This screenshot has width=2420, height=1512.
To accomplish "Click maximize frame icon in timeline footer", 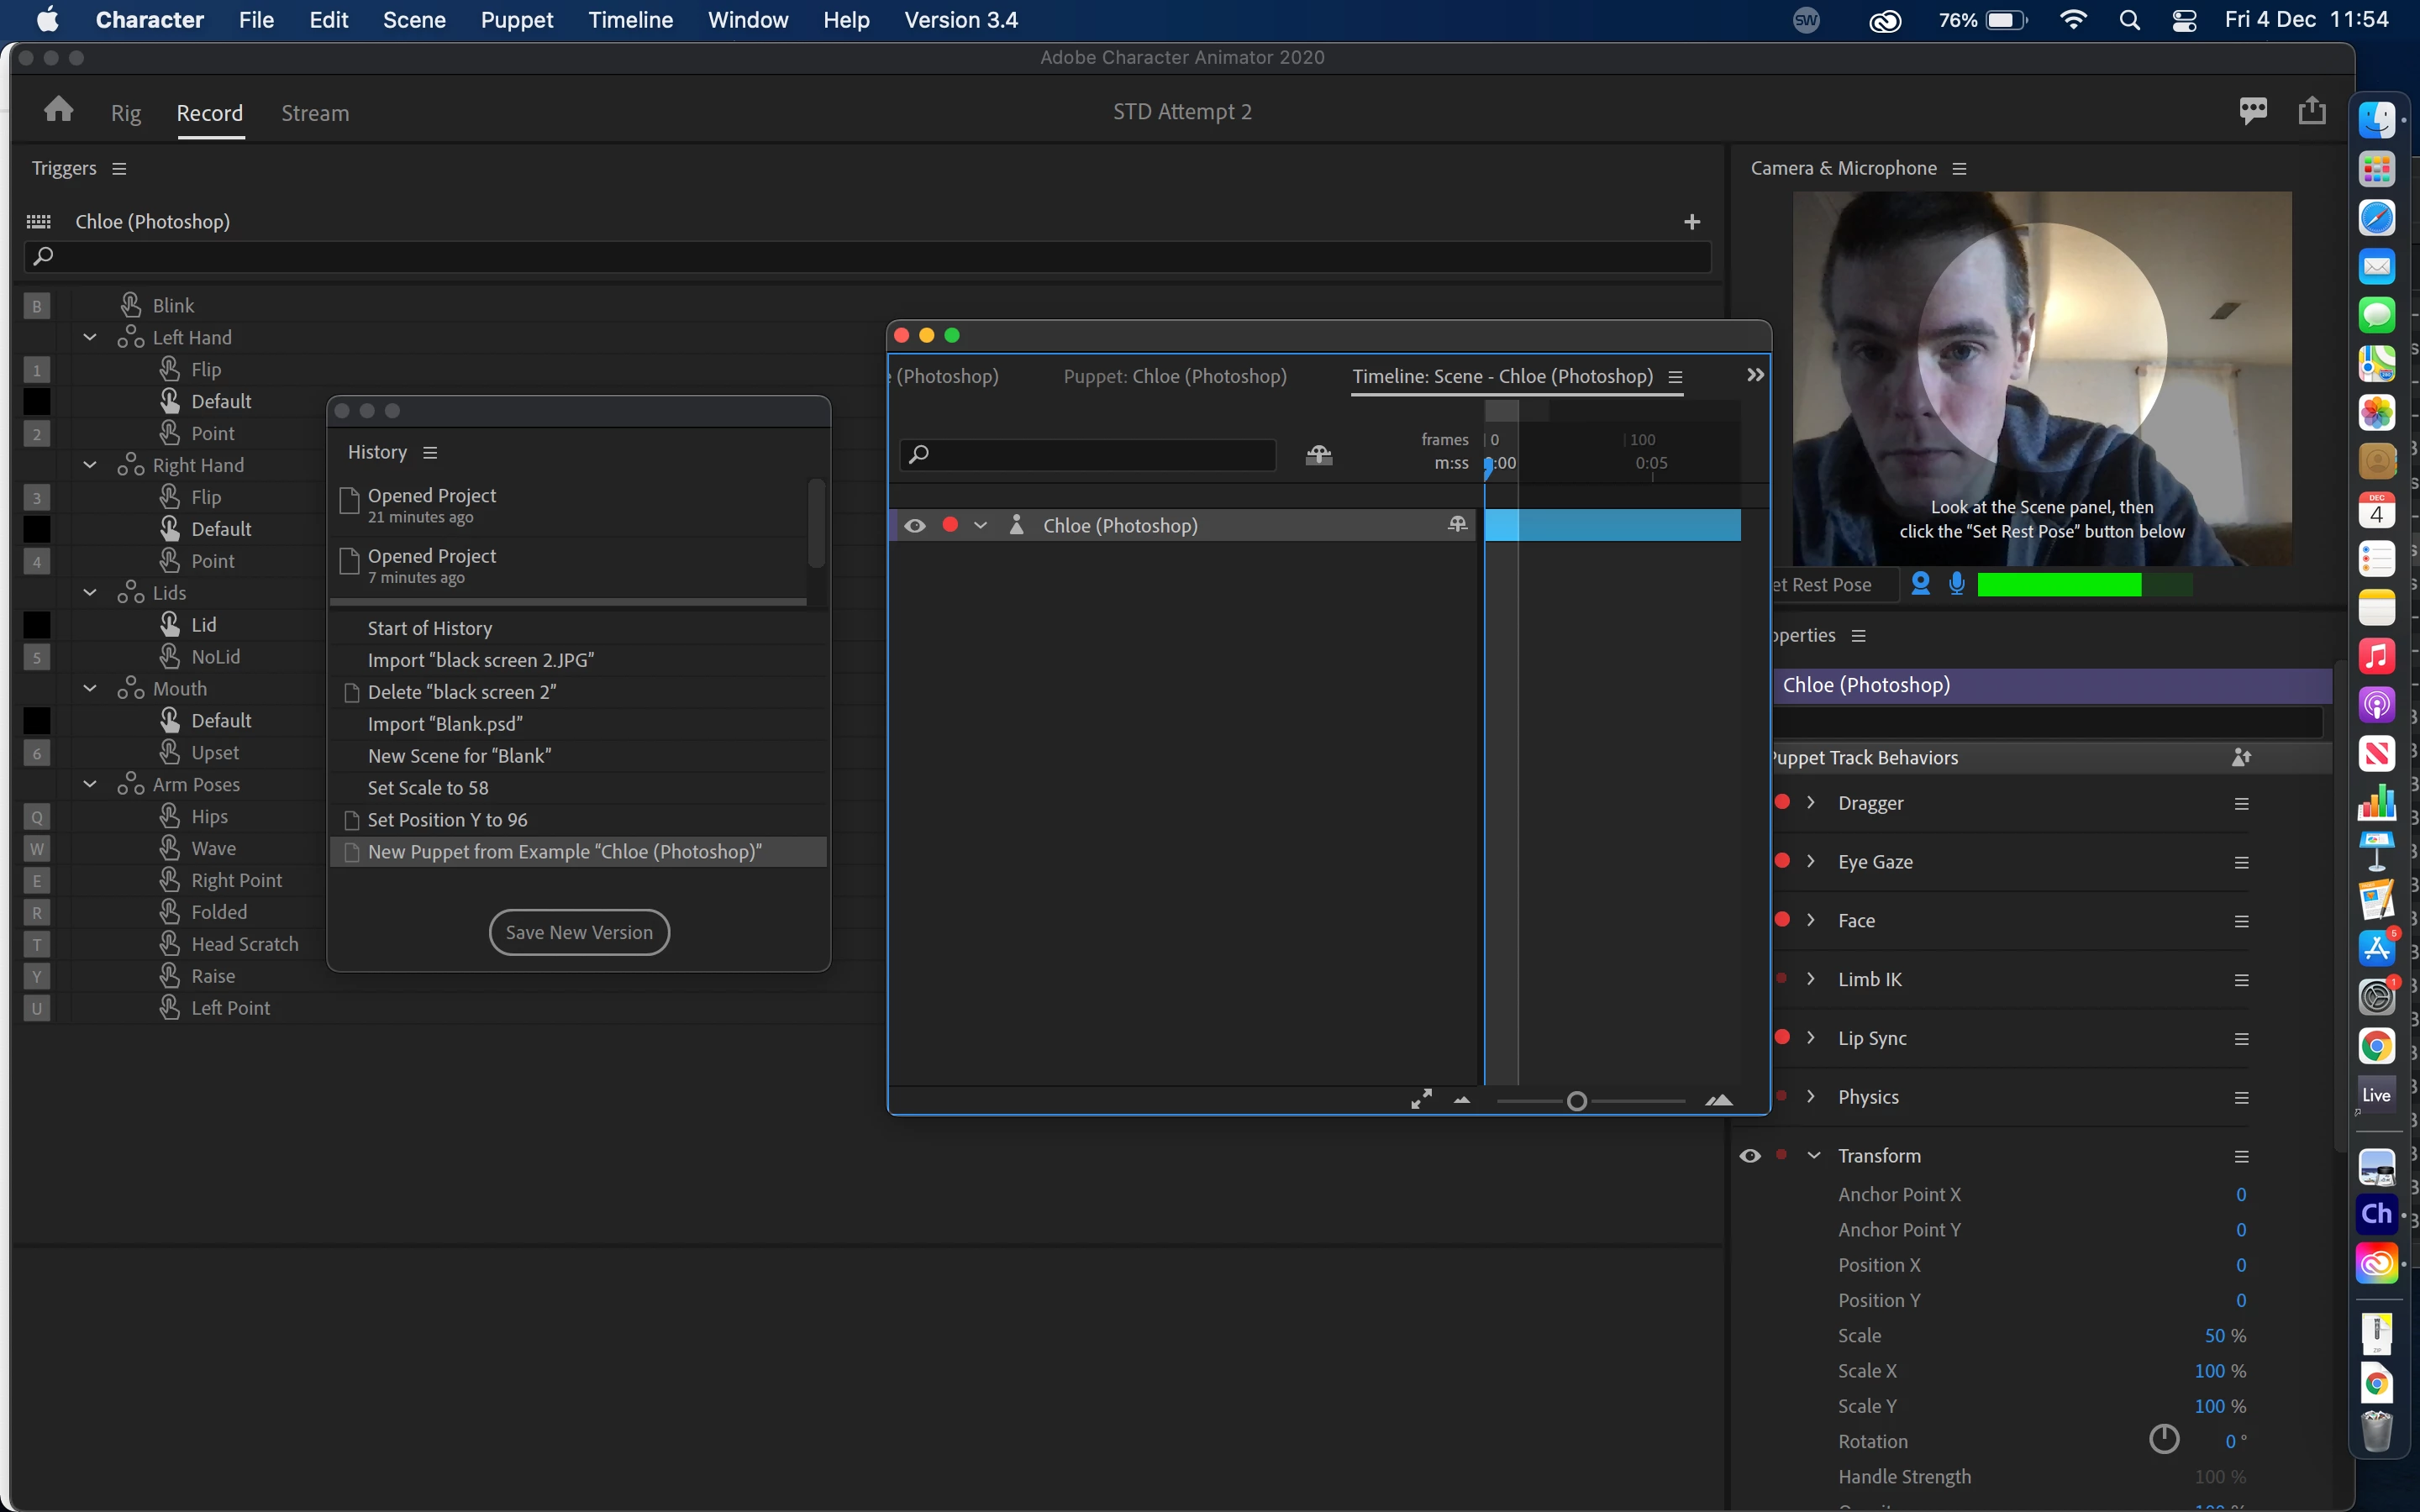I will (x=1421, y=1100).
